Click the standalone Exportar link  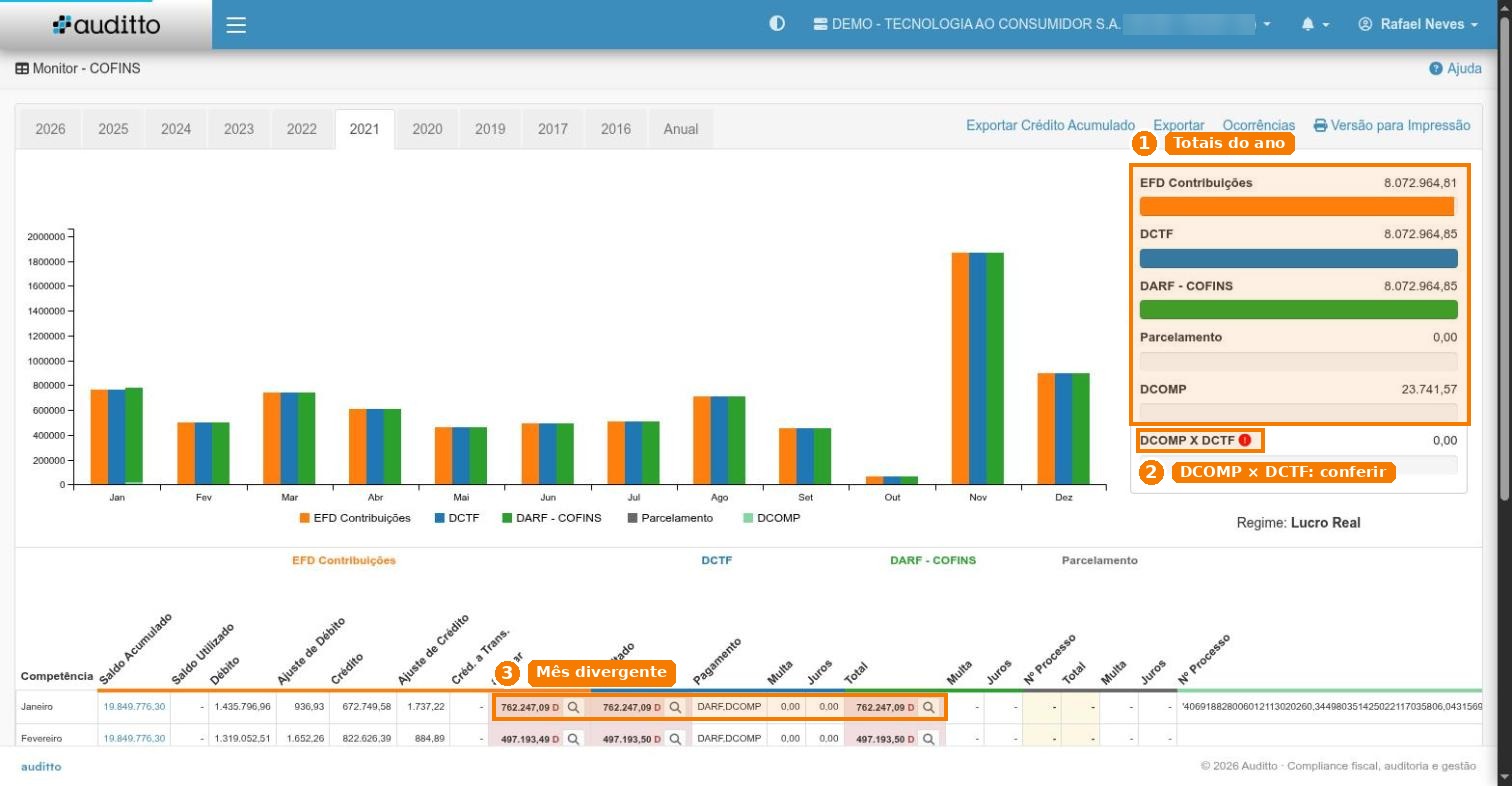tap(1178, 125)
